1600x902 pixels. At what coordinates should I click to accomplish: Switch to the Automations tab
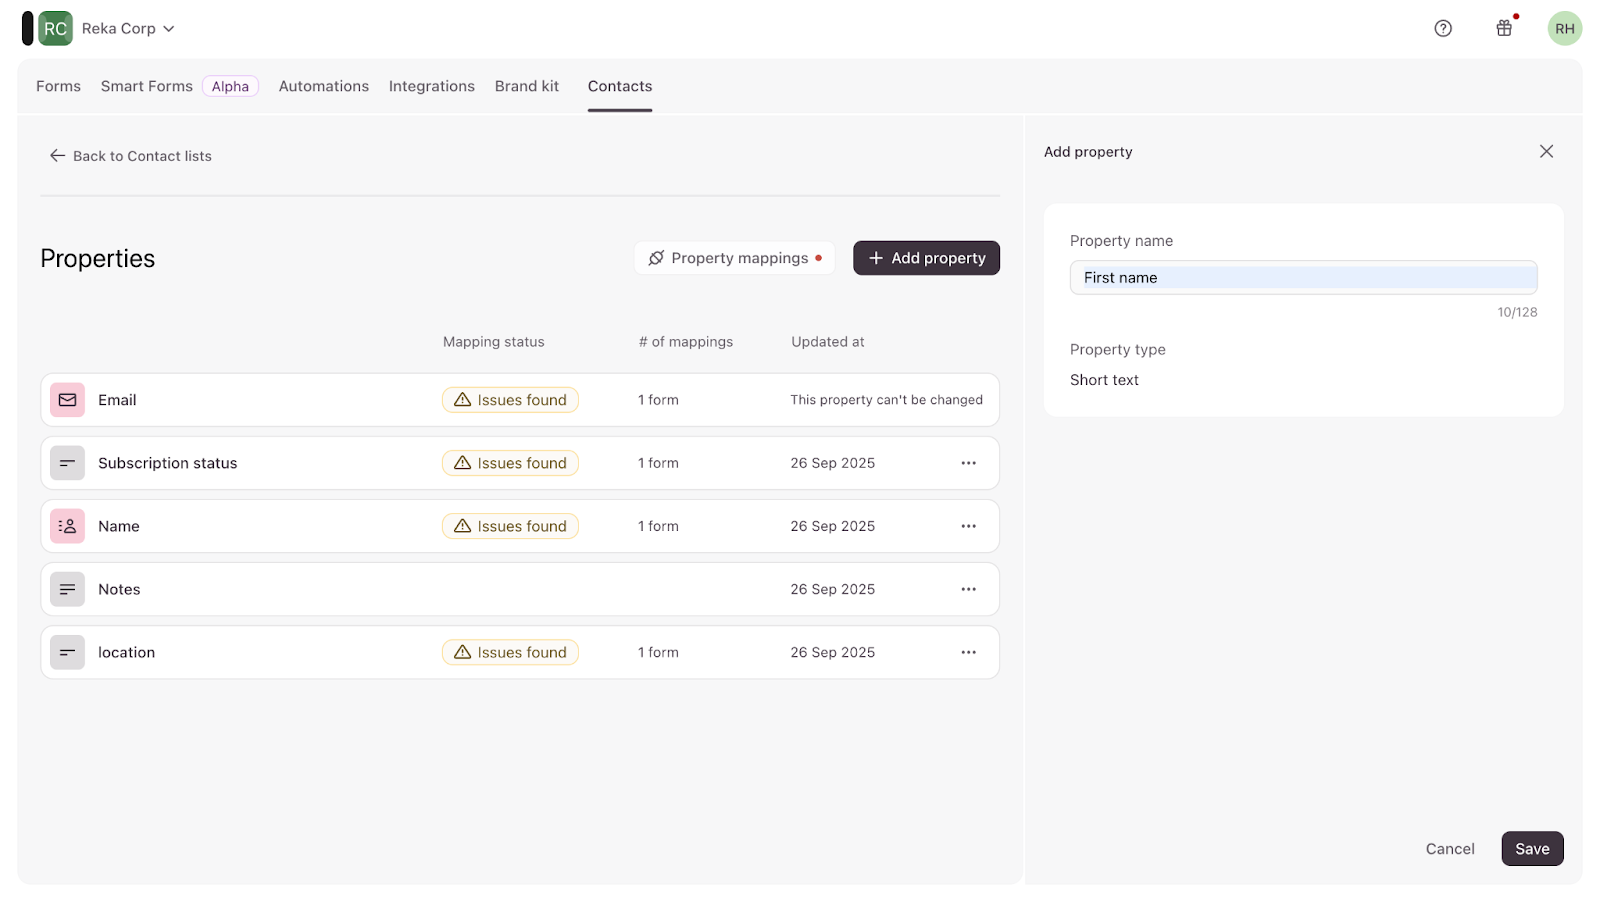323,86
